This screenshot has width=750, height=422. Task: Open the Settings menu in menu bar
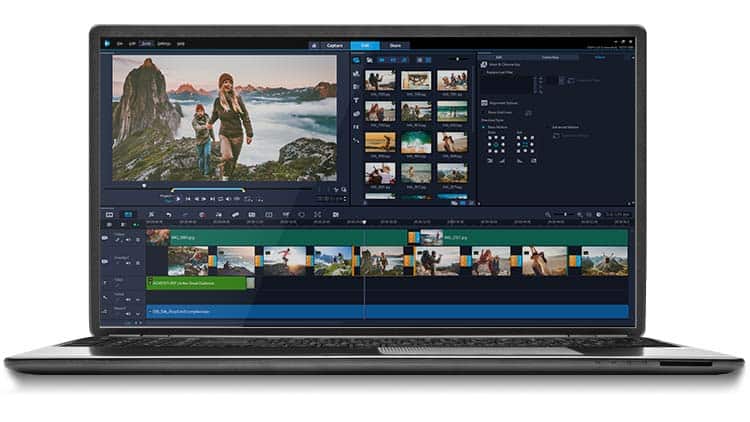click(164, 44)
